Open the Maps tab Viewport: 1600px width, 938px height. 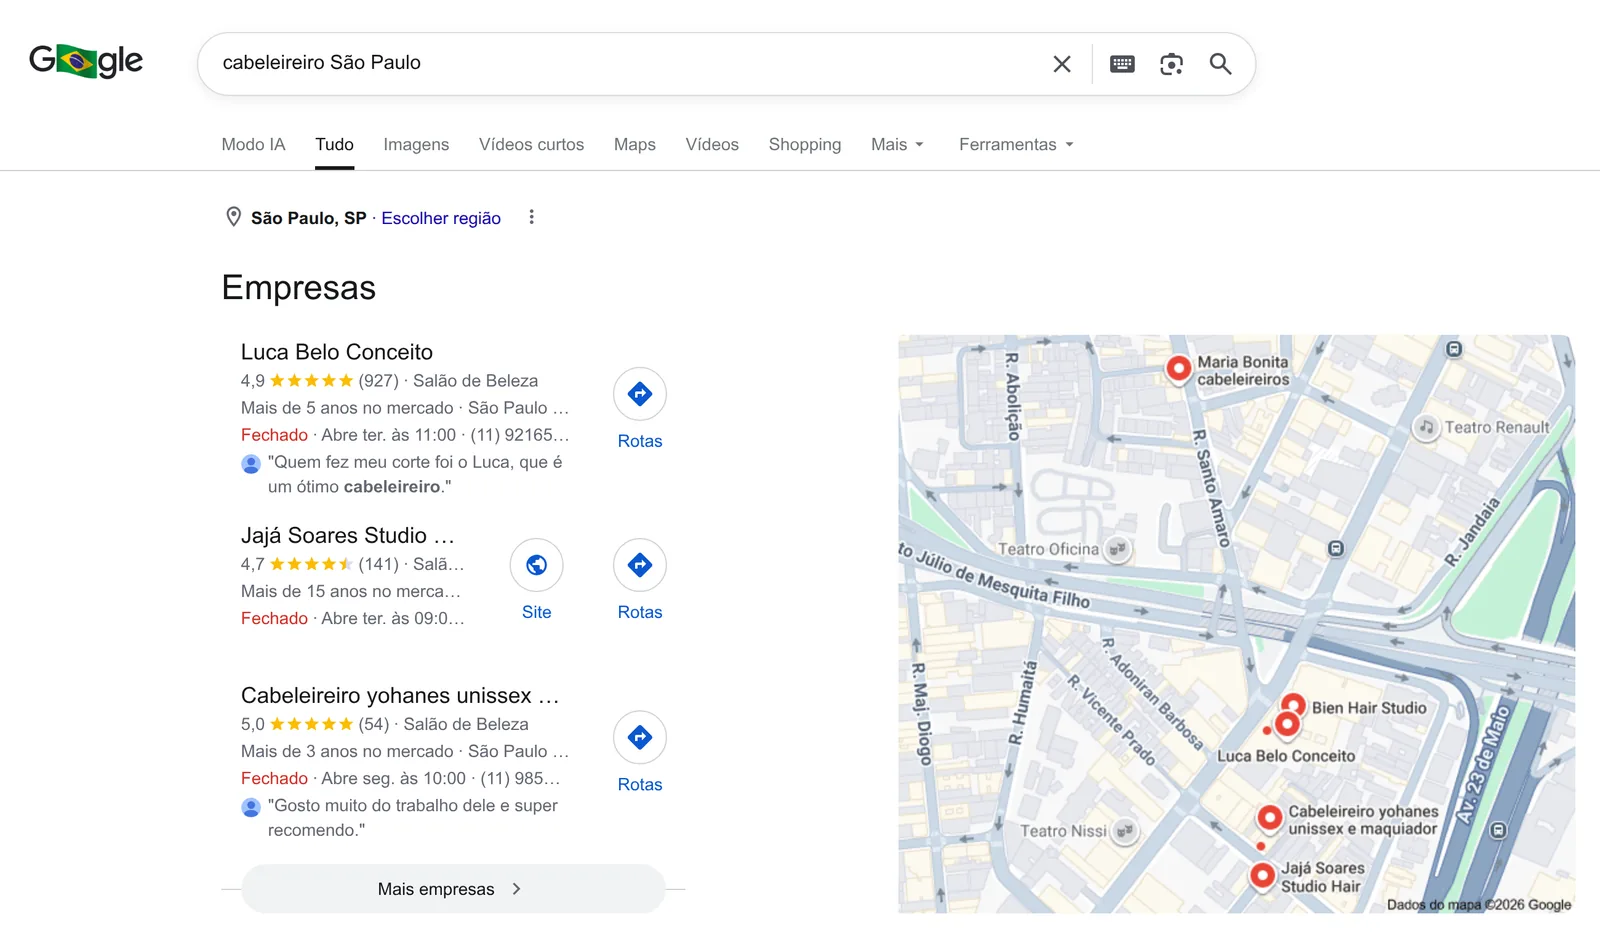[635, 145]
